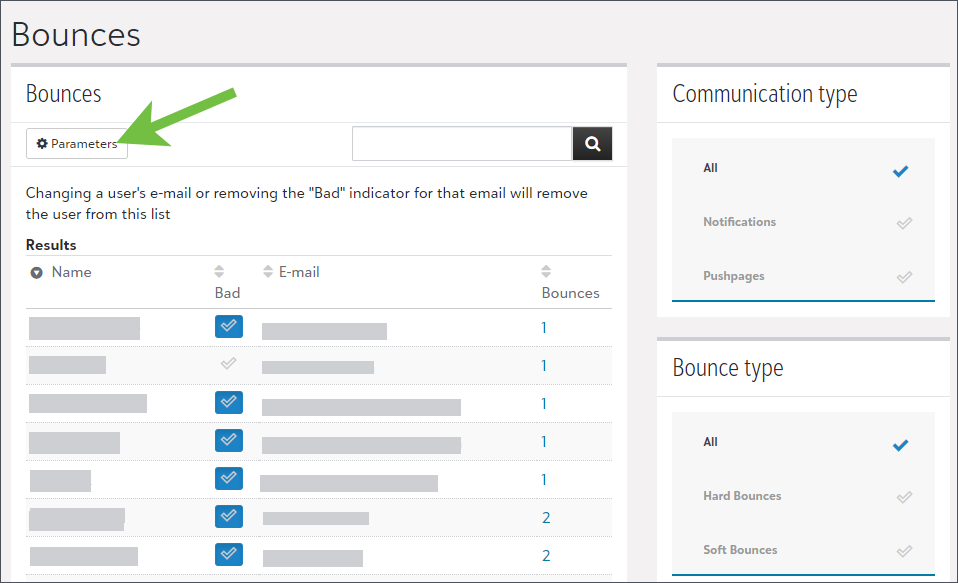Open bounce count 1 in fifth row
The height and width of the screenshot is (583, 958).
(x=544, y=480)
